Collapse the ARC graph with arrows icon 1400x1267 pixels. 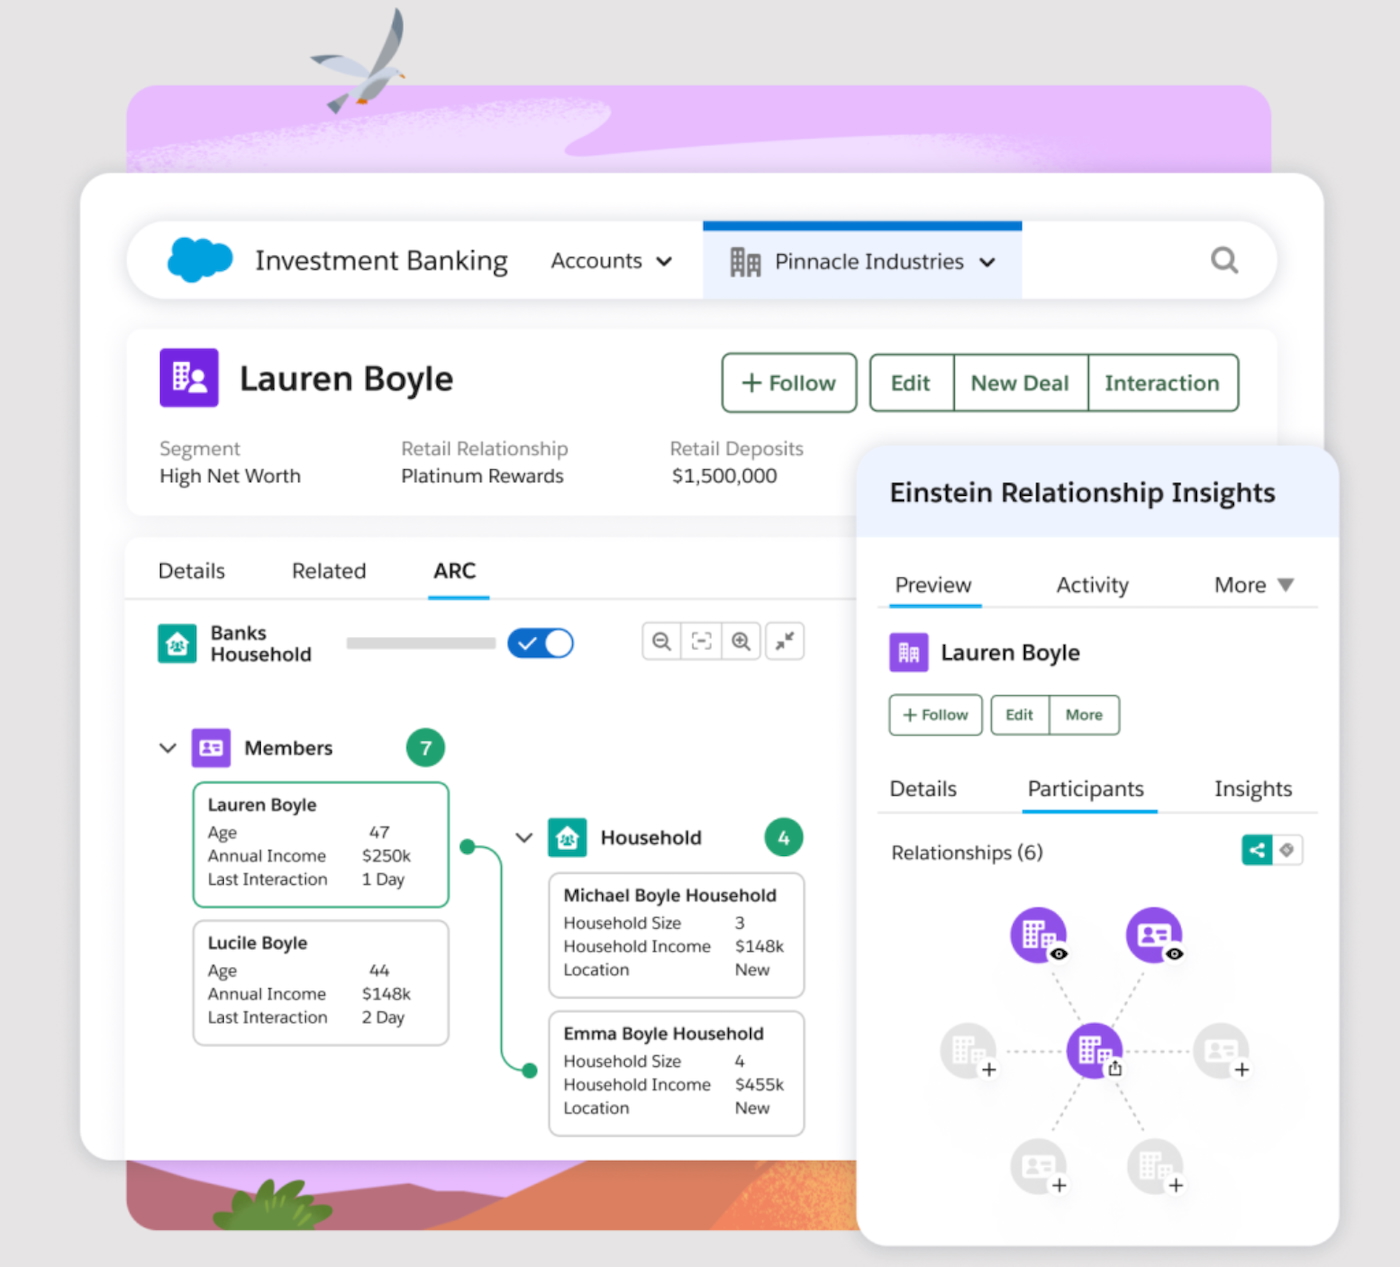pyautogui.click(x=785, y=641)
